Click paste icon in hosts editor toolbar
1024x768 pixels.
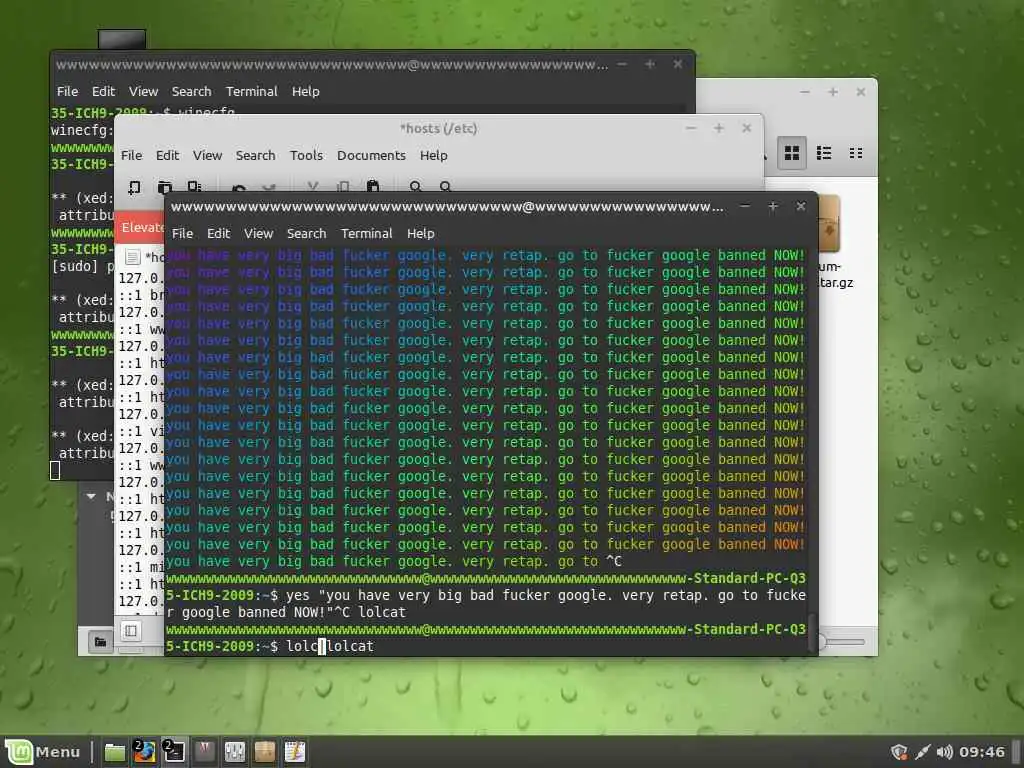tap(373, 187)
